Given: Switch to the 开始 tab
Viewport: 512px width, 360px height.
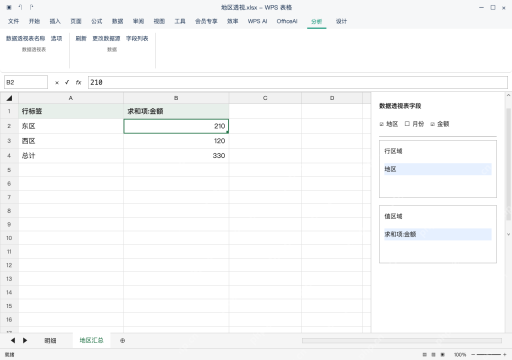Looking at the screenshot, I should coord(34,21).
